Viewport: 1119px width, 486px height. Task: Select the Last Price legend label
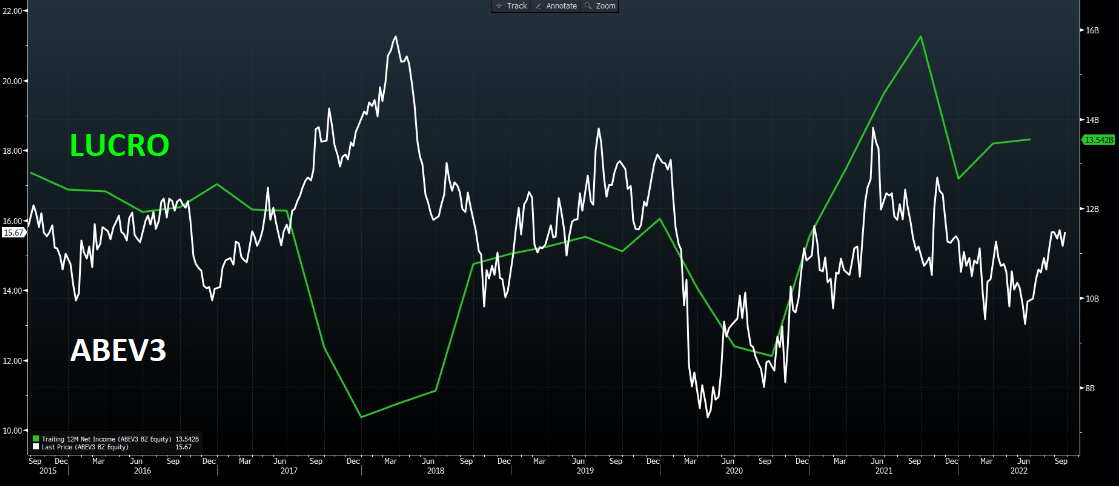[85, 446]
